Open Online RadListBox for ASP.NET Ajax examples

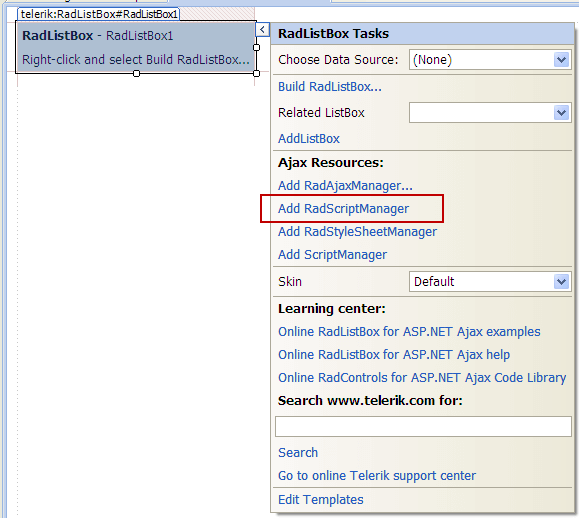pos(409,332)
